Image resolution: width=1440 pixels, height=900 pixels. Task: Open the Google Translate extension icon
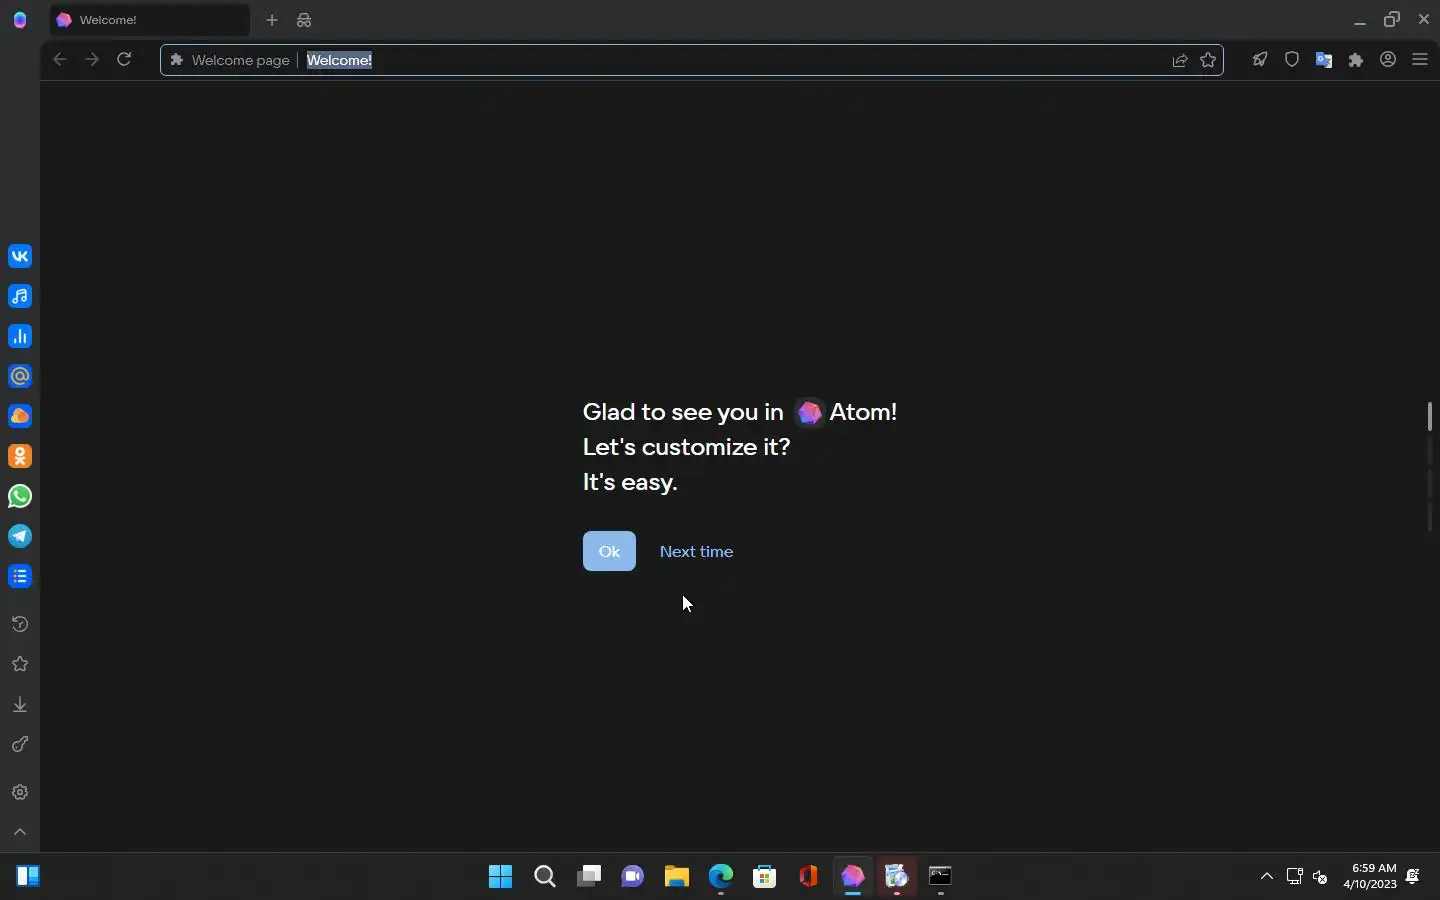(1325, 60)
